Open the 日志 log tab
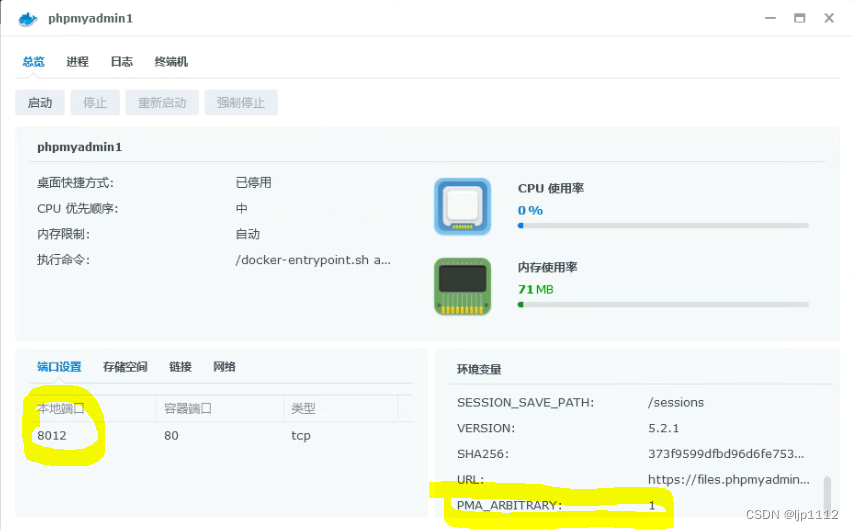Screen dimensions: 854x531 tap(121, 62)
